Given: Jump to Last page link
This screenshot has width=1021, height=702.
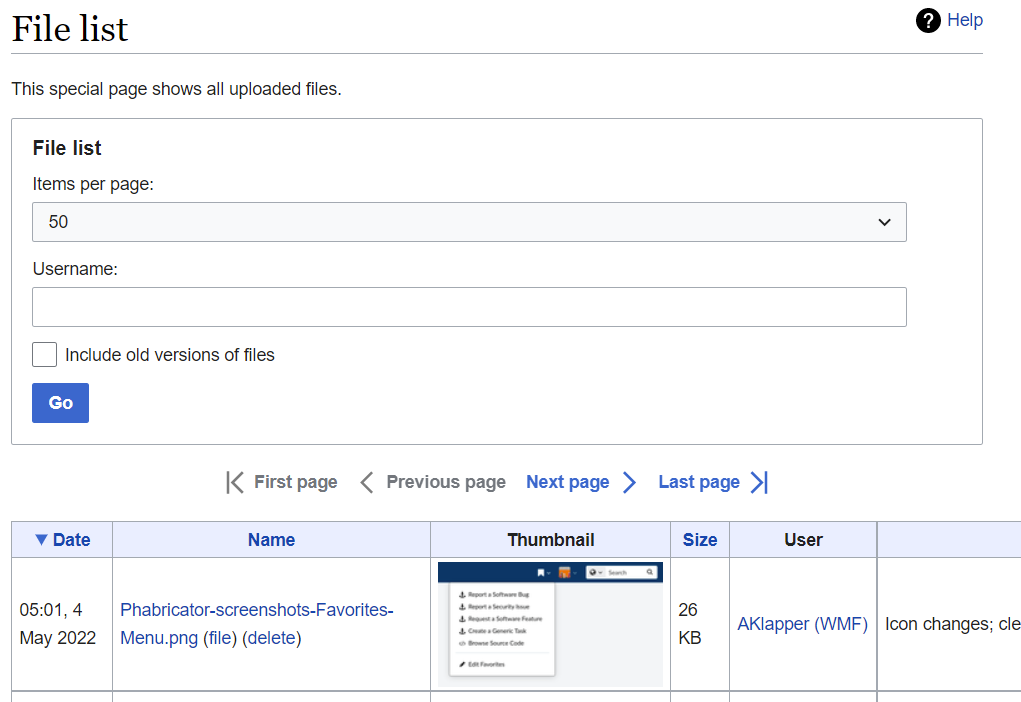Looking at the screenshot, I should [x=698, y=482].
